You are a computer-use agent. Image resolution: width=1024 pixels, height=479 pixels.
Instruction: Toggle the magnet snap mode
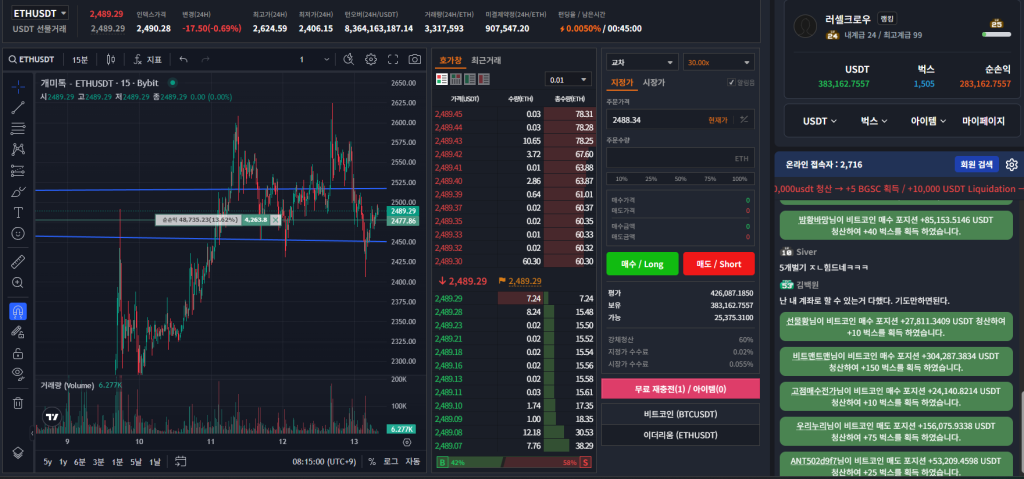point(18,311)
